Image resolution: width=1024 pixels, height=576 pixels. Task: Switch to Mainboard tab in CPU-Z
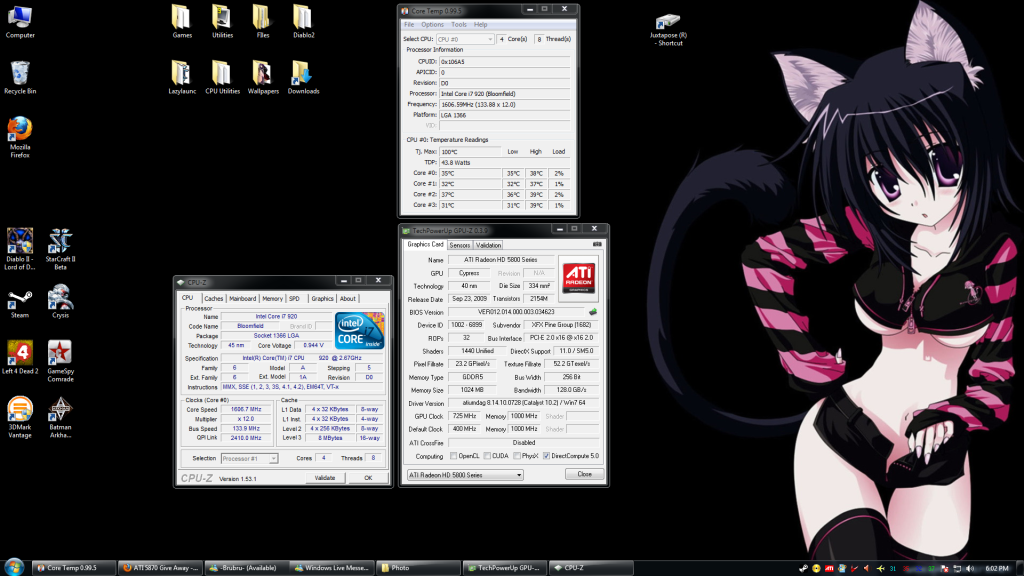click(x=242, y=298)
